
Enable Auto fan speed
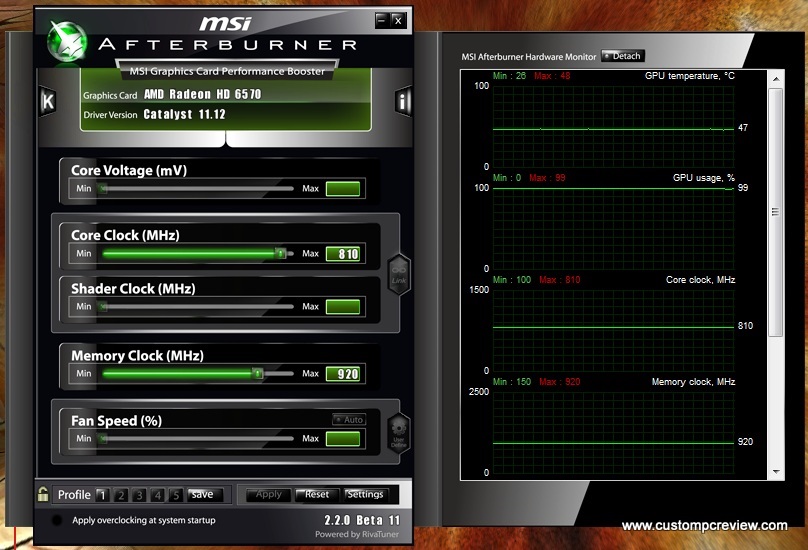tap(349, 420)
